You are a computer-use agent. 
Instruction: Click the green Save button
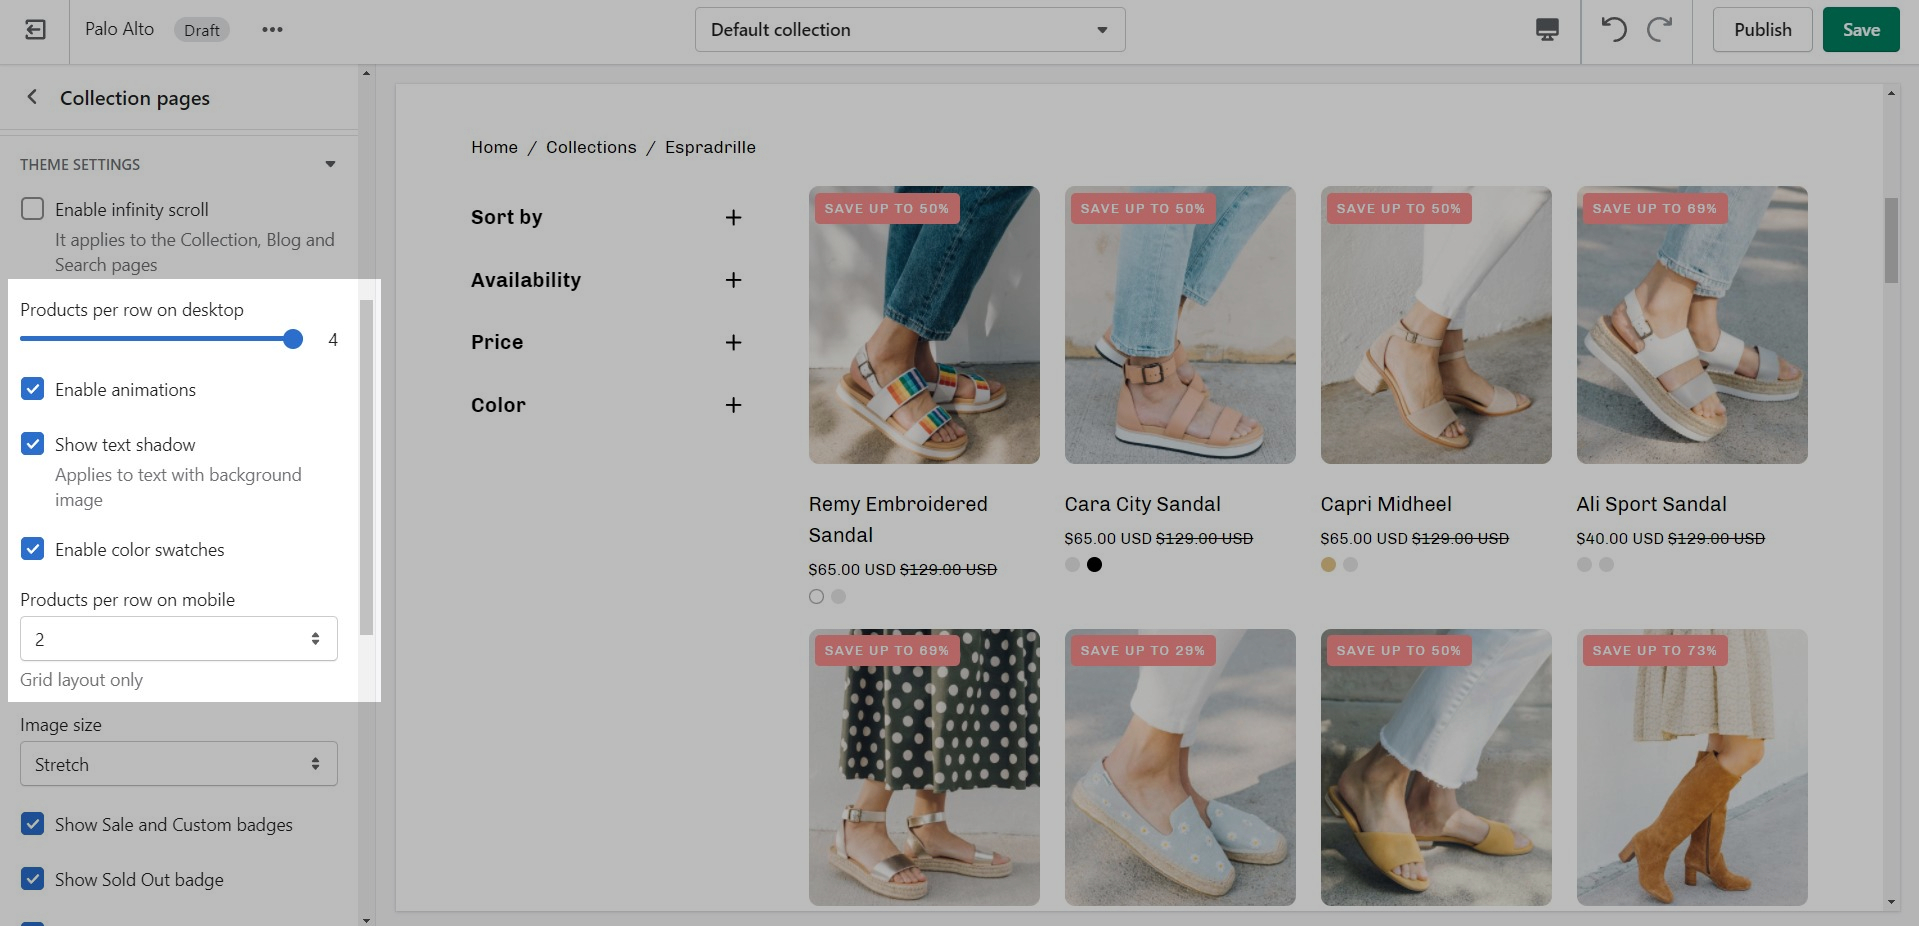(1860, 30)
